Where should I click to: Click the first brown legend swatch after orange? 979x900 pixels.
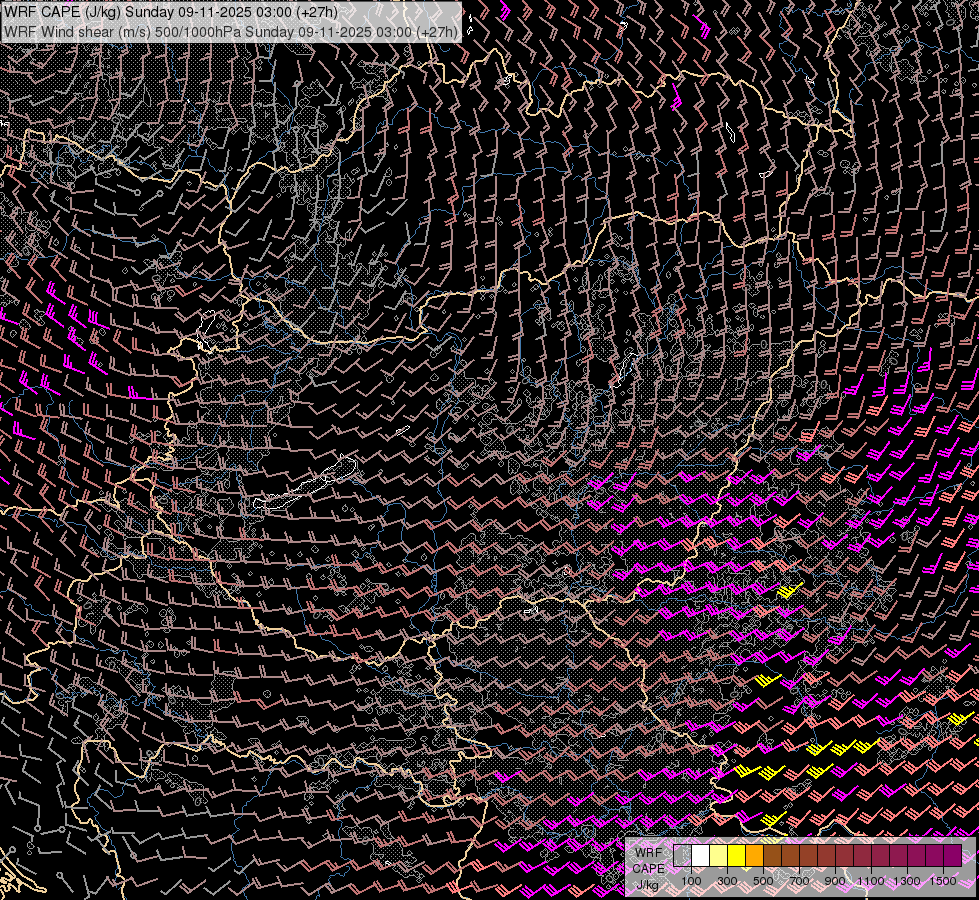click(x=772, y=856)
